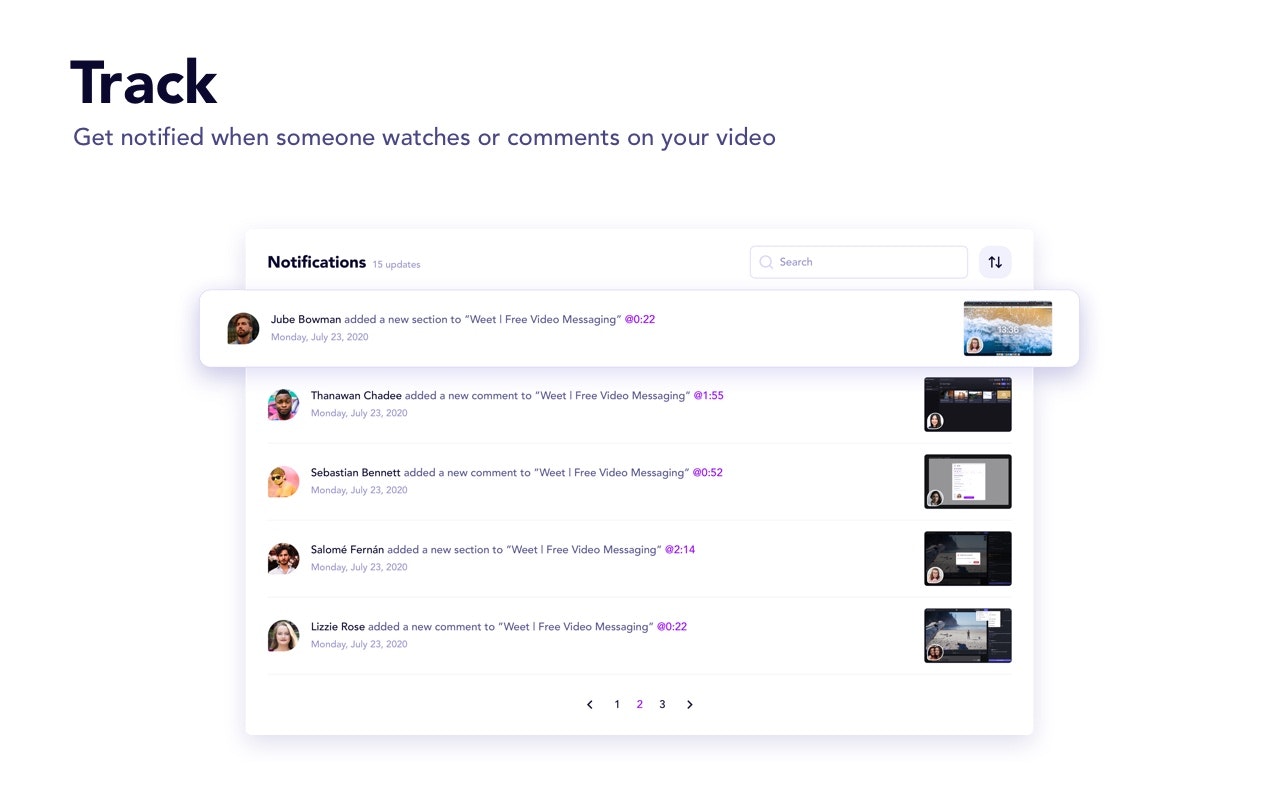Open the sort notifications icon
This screenshot has width=1280, height=800.
995,261
